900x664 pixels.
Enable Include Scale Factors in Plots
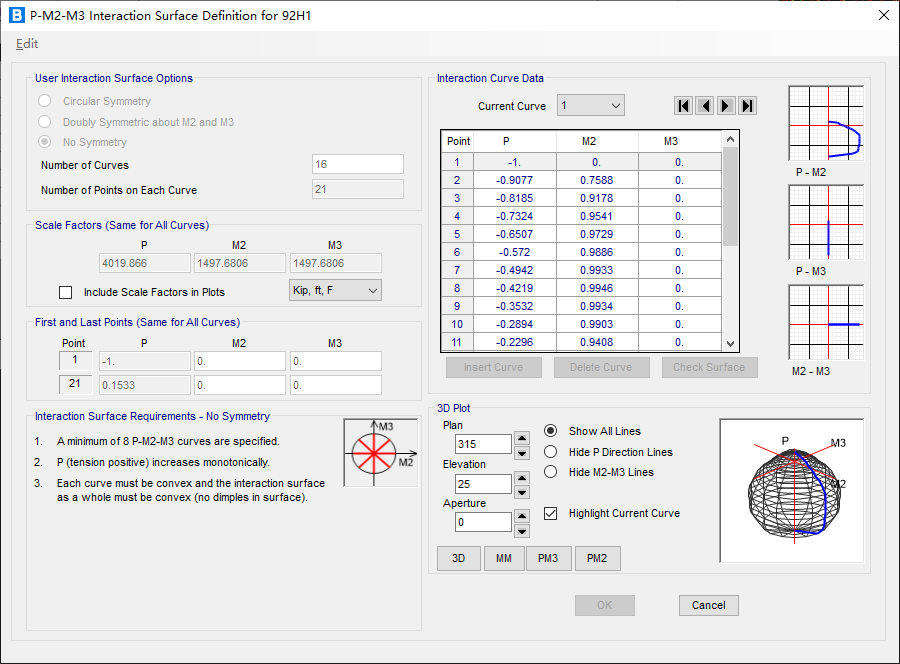coord(65,292)
